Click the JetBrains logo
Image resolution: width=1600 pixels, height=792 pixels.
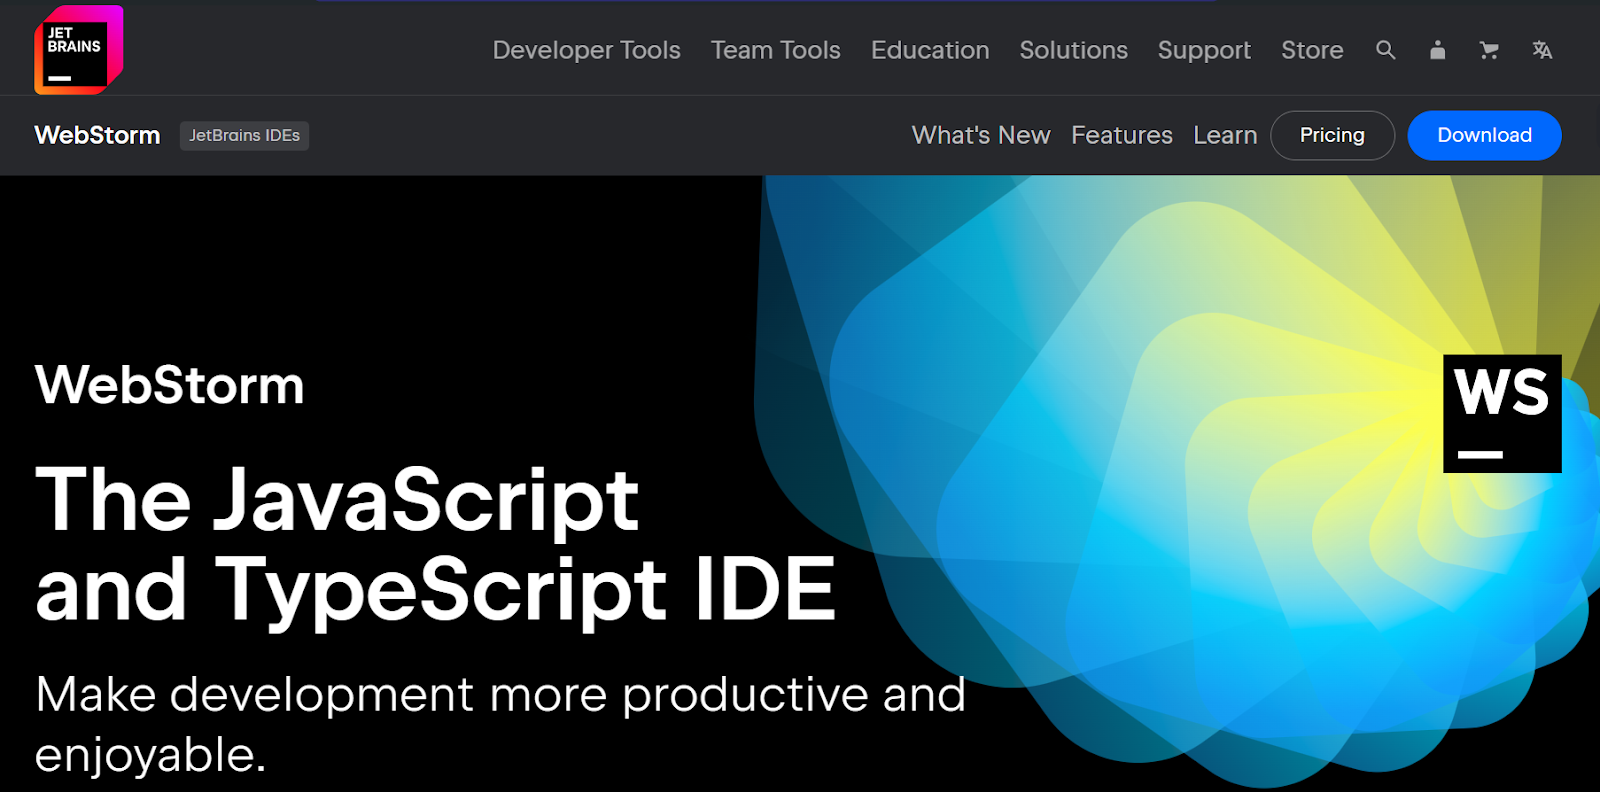click(79, 50)
